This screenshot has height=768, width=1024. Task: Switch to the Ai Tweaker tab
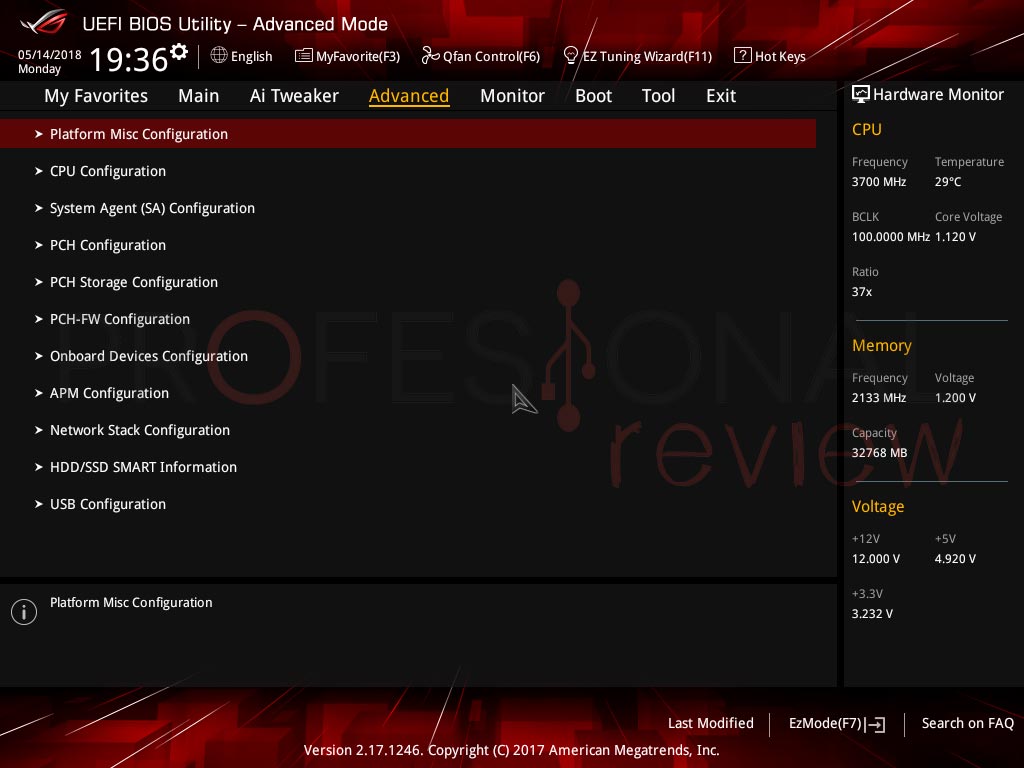(294, 96)
